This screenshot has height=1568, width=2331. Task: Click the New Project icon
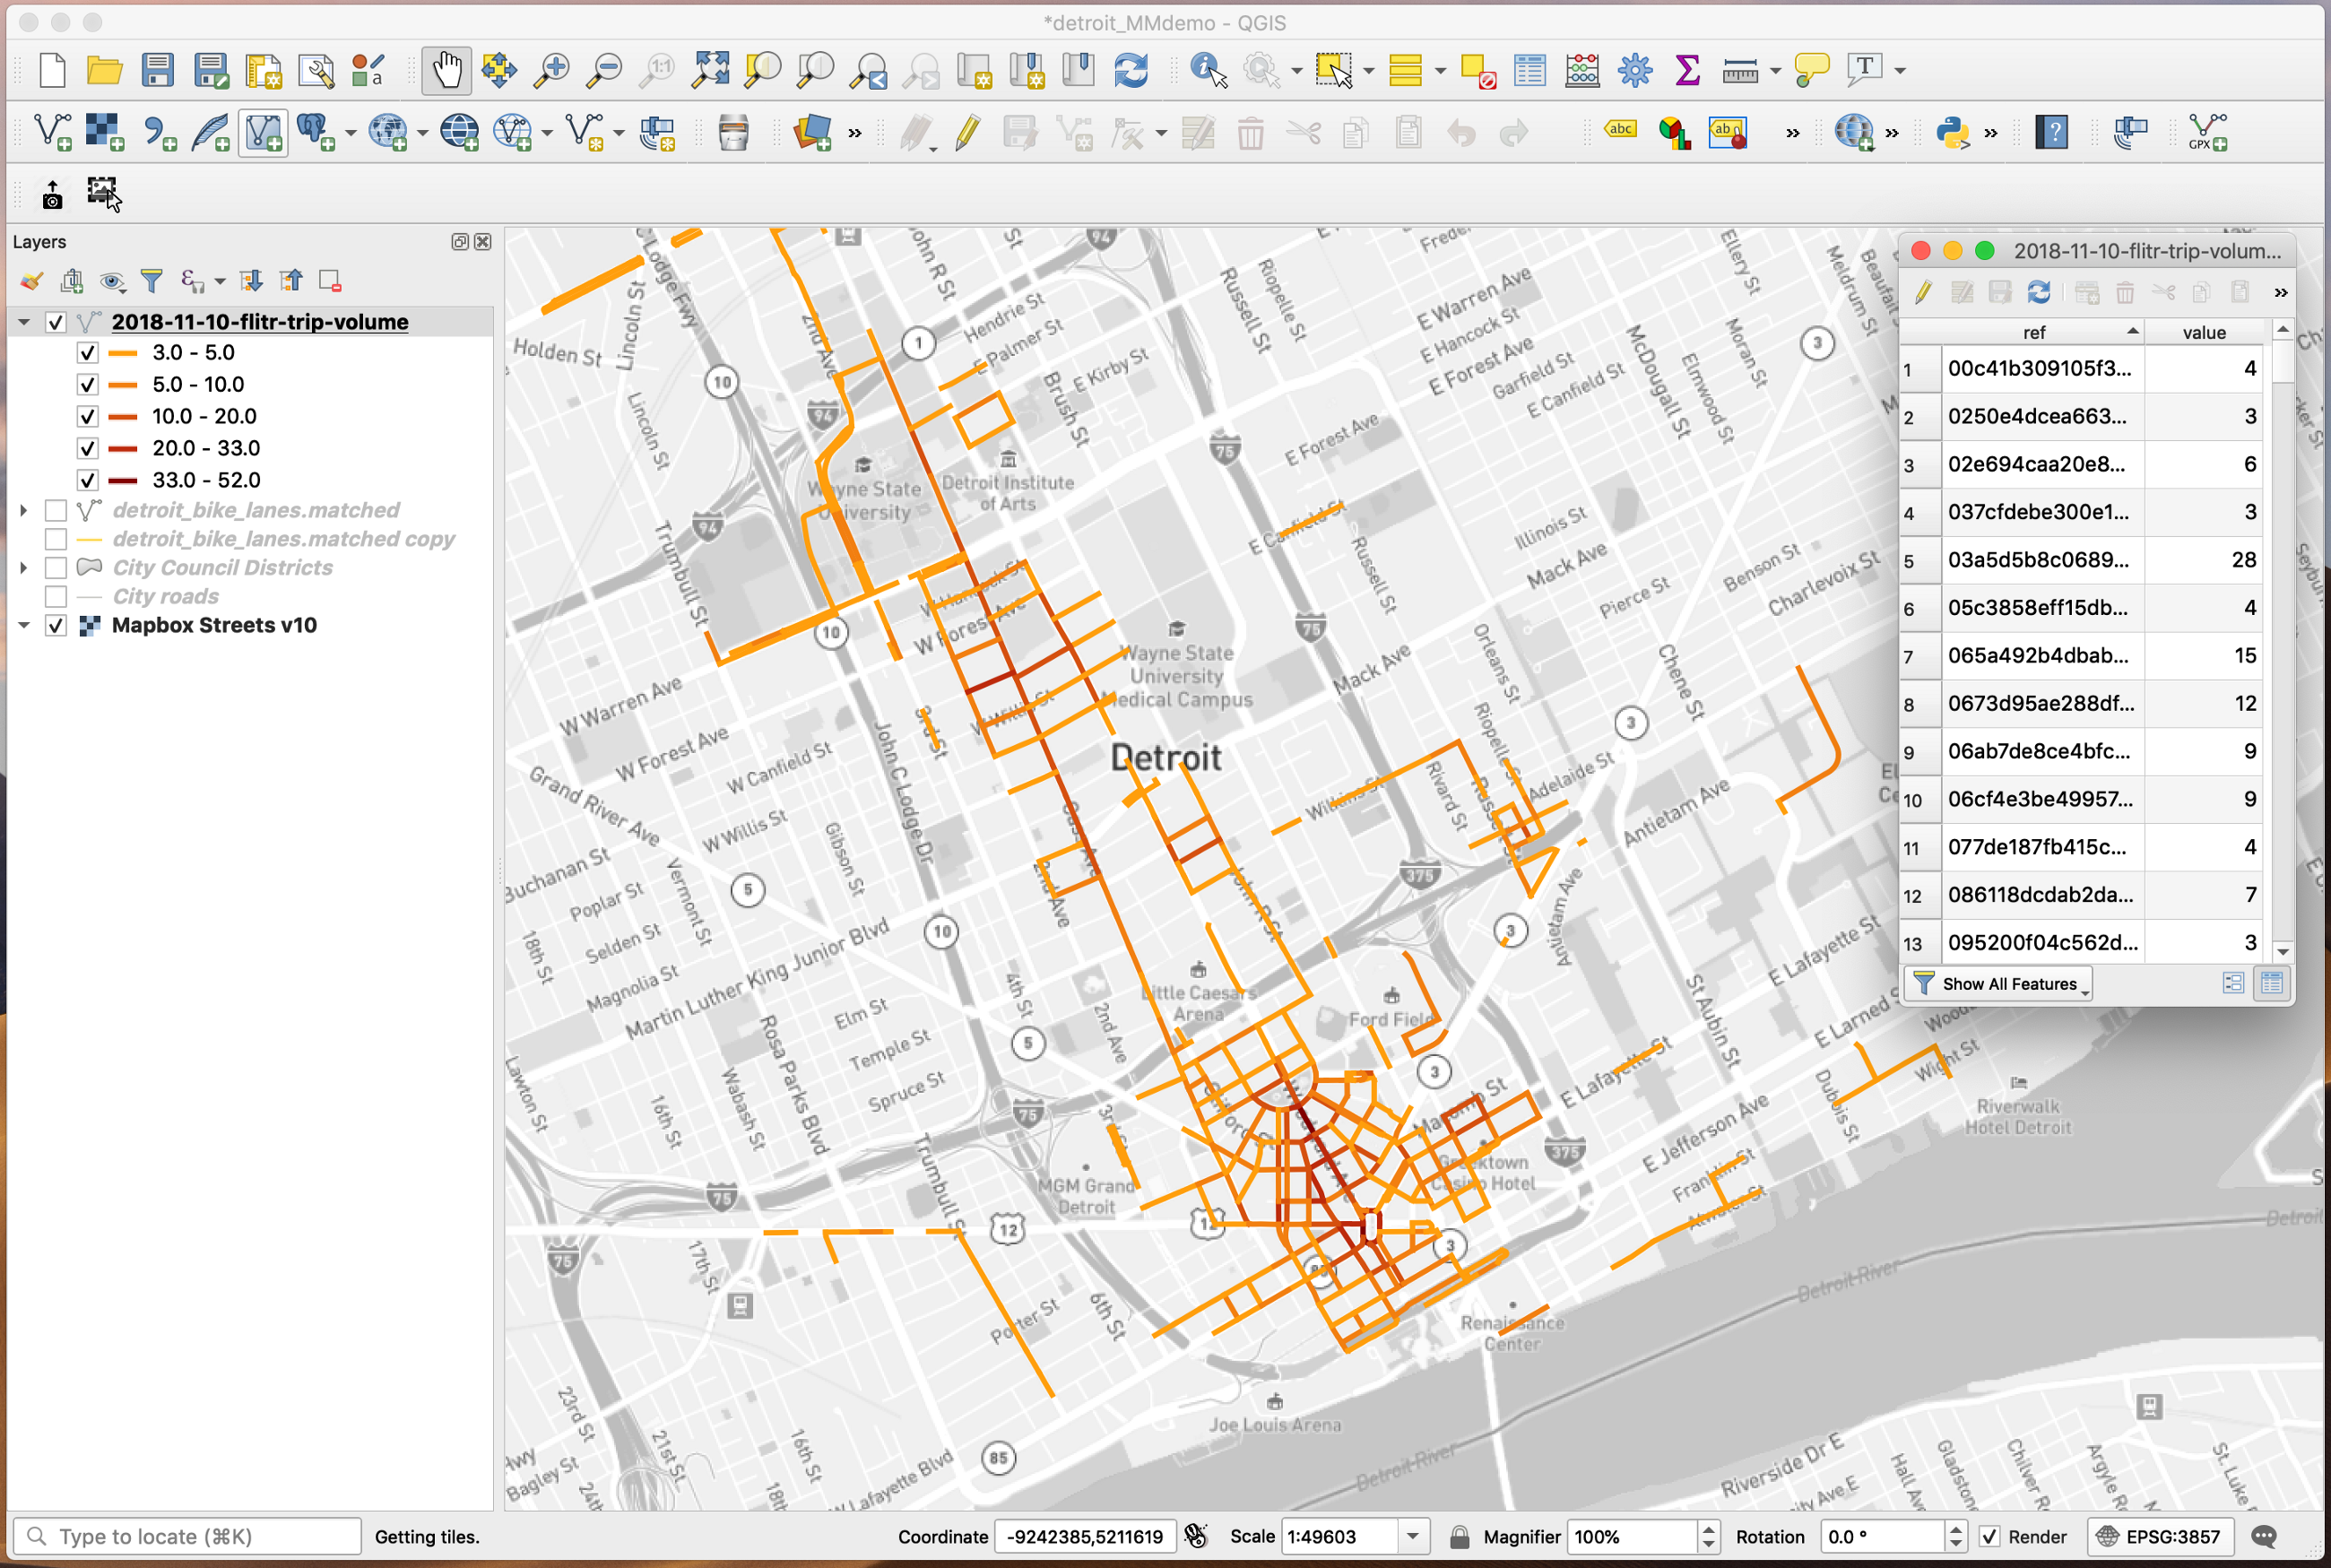[x=52, y=70]
